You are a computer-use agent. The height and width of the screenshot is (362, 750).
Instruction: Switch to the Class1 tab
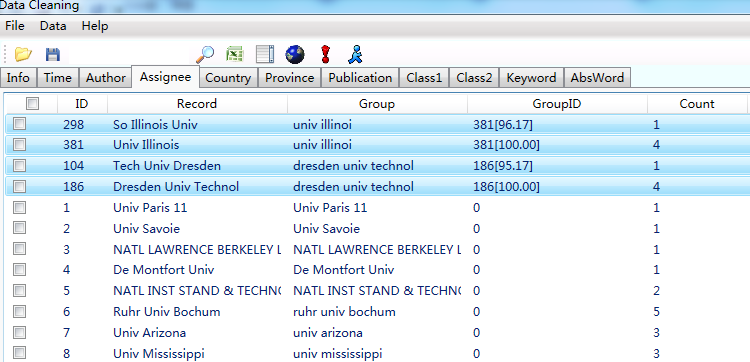[x=424, y=77]
